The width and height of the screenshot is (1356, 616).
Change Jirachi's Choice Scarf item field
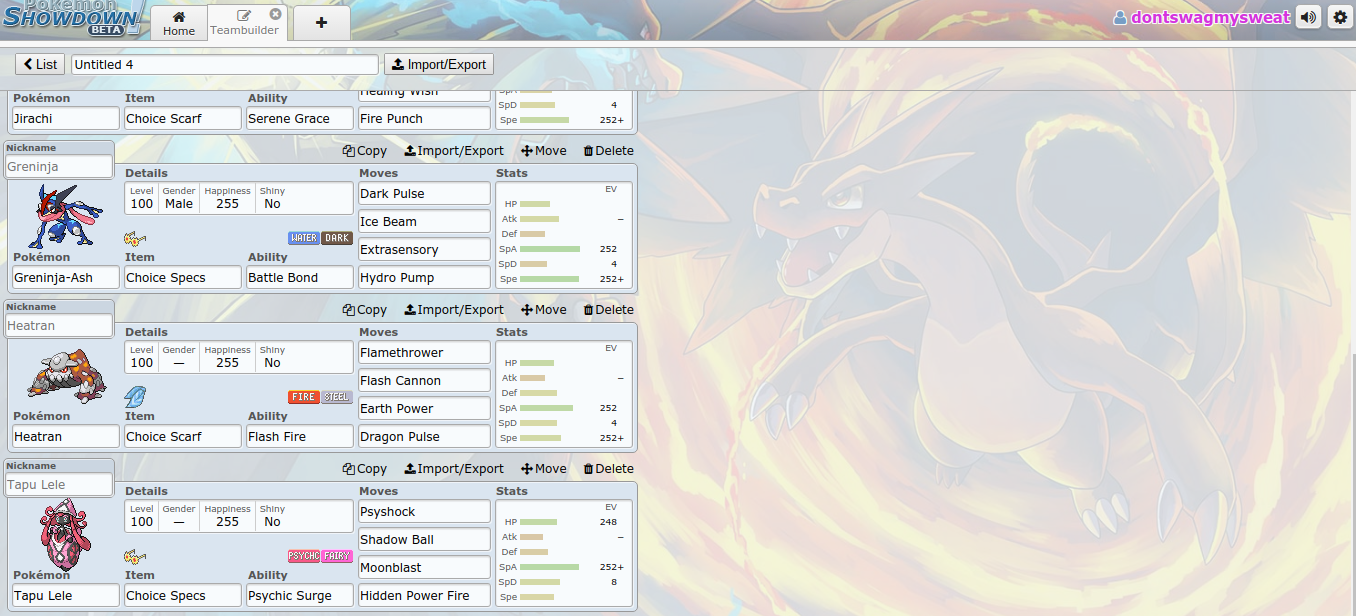pyautogui.click(x=182, y=118)
